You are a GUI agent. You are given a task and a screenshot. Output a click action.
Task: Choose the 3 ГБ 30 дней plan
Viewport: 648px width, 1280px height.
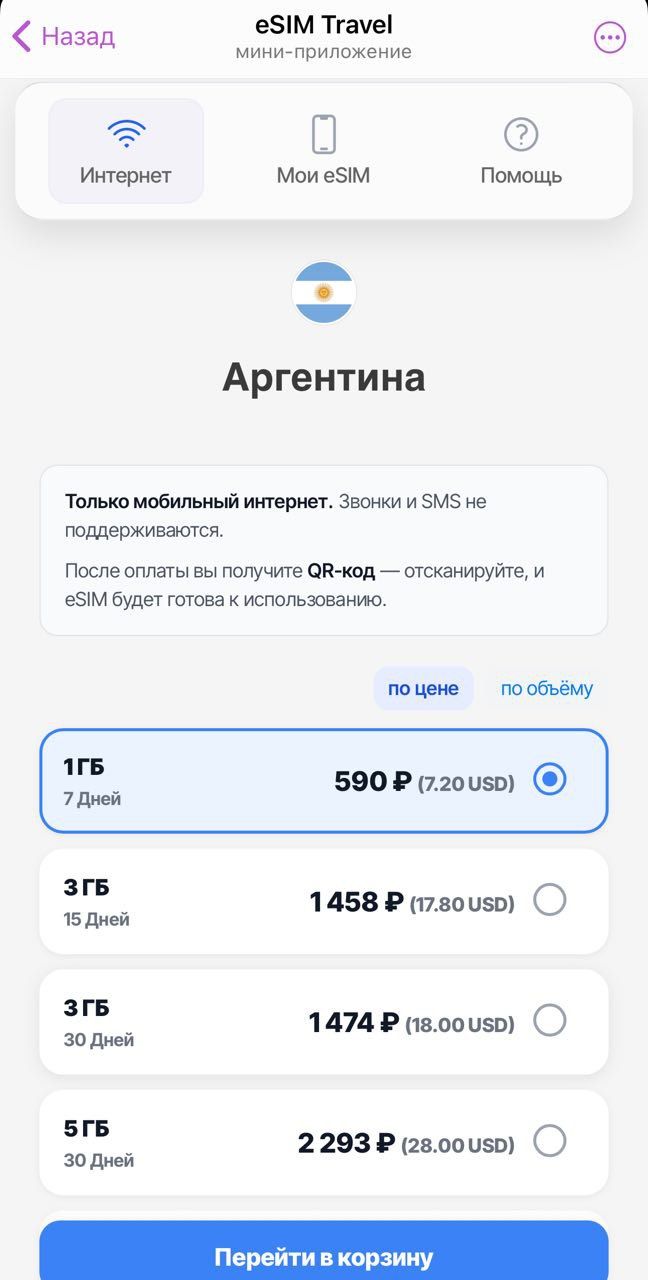click(x=551, y=1021)
